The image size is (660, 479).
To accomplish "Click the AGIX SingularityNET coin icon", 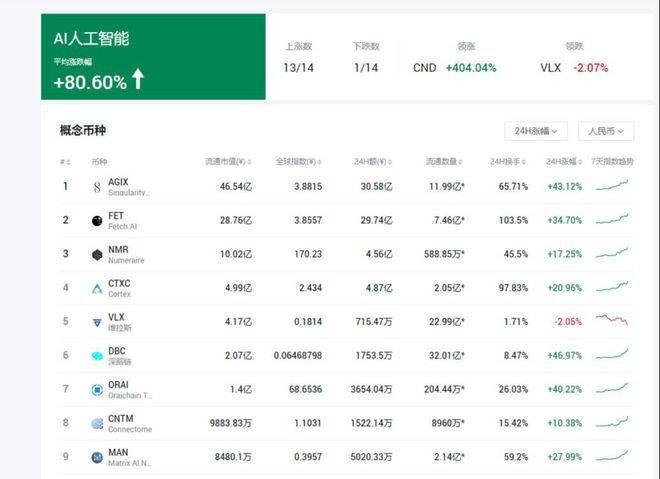I will (97, 187).
